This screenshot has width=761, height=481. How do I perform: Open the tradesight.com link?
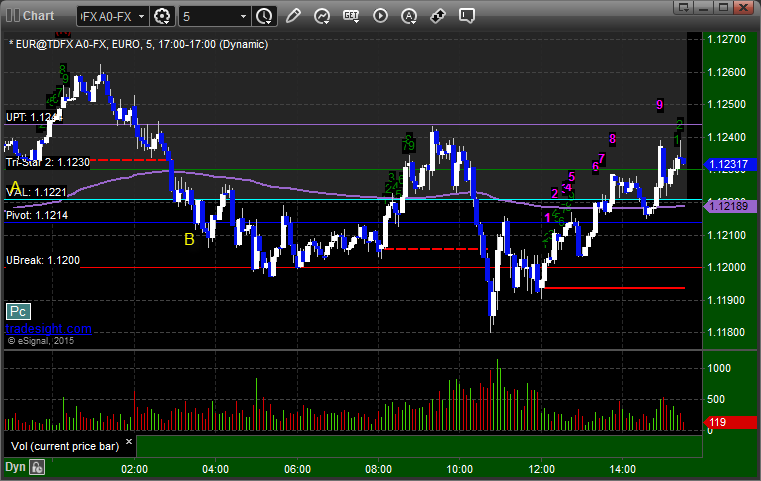tap(48, 329)
